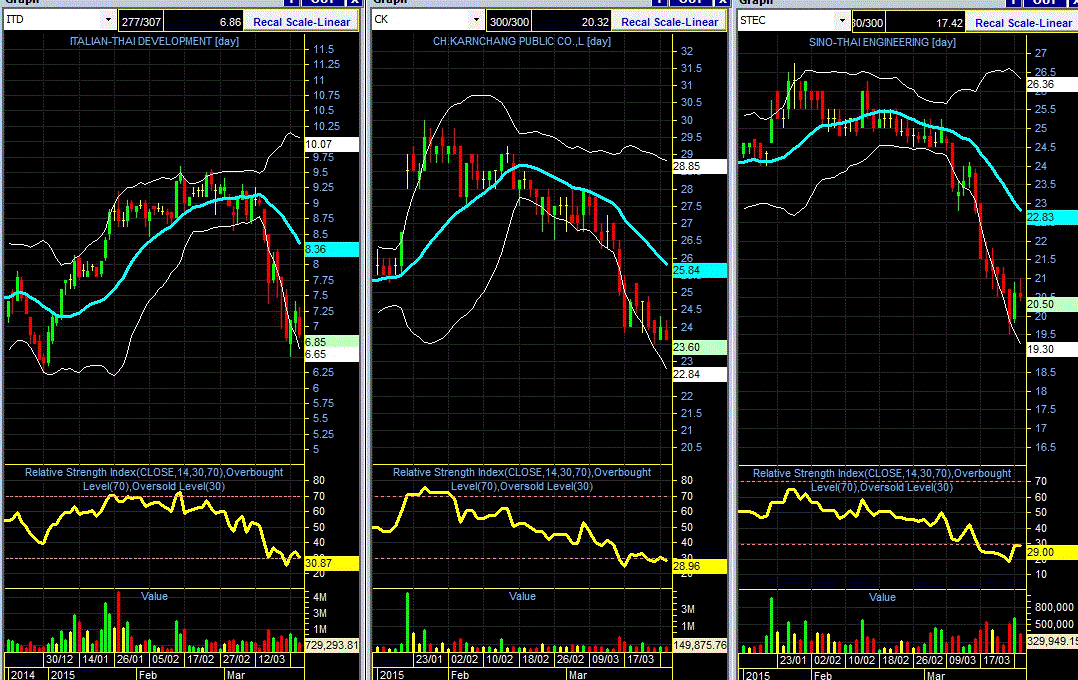Click the cyan 22.83 average label
Viewport: 1078px width, 680px height.
(1052, 217)
